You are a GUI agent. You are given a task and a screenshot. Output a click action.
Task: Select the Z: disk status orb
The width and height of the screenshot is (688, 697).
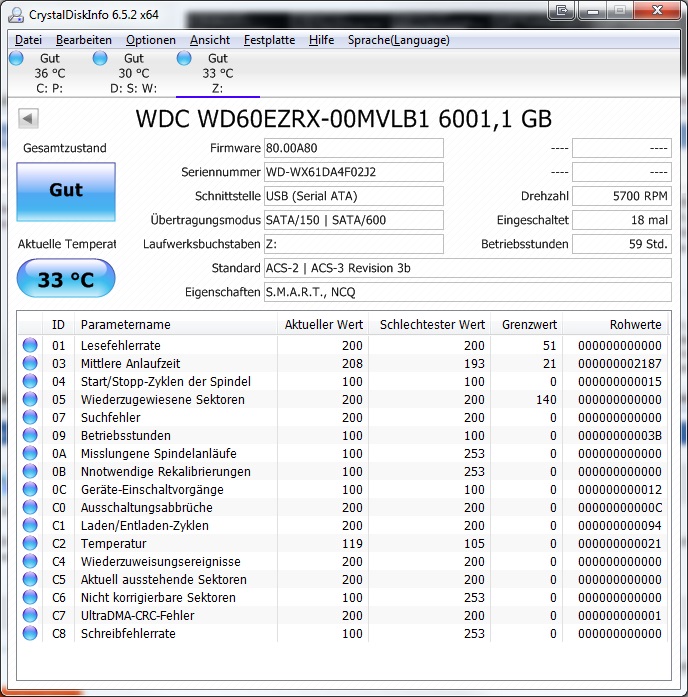coord(184,58)
